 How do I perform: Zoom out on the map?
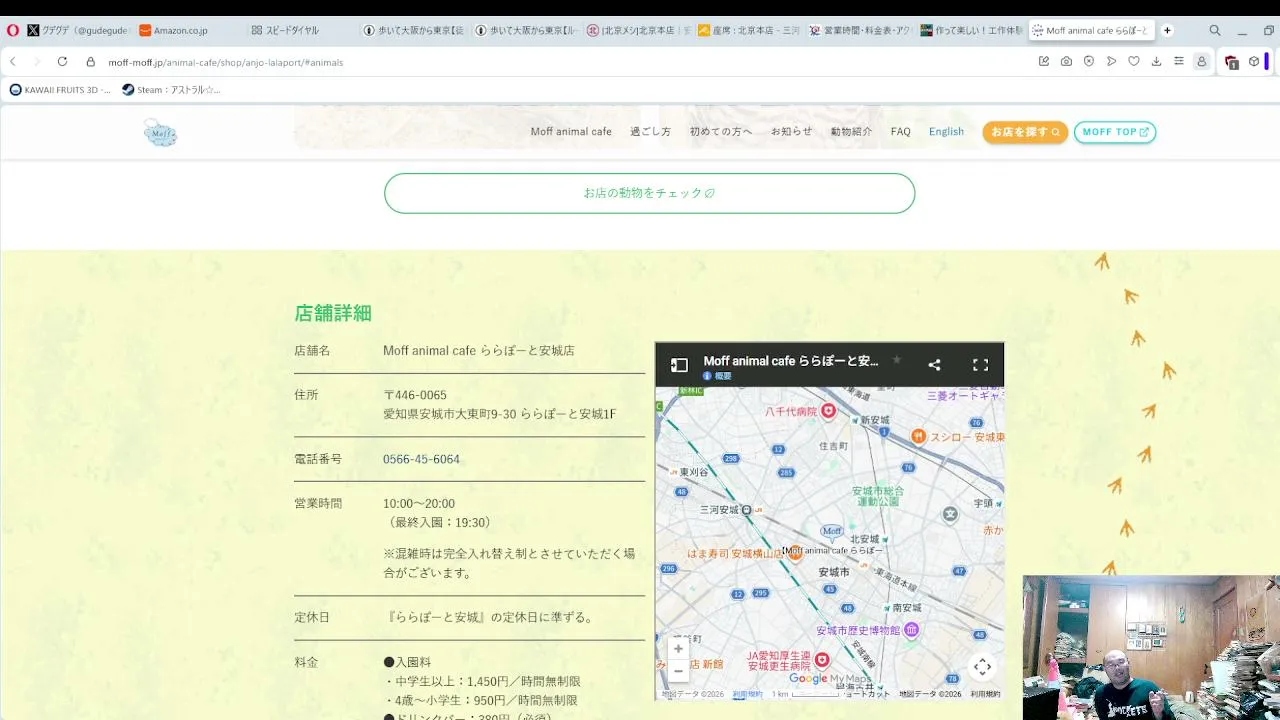678,670
